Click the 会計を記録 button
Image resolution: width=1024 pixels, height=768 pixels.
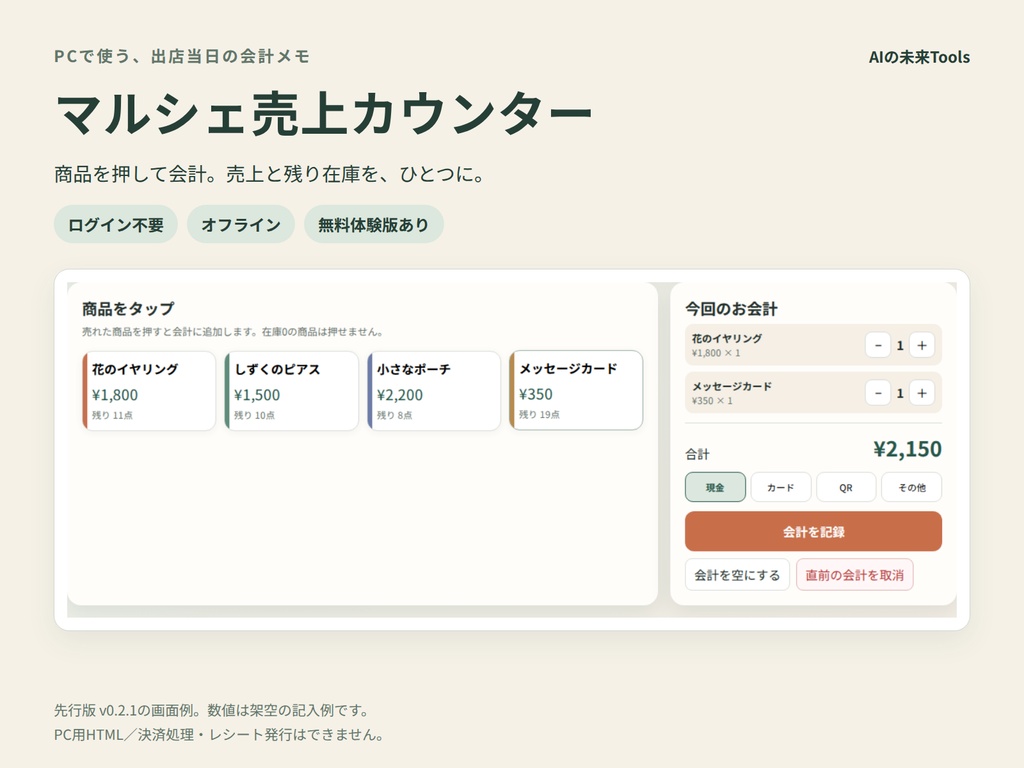click(813, 532)
